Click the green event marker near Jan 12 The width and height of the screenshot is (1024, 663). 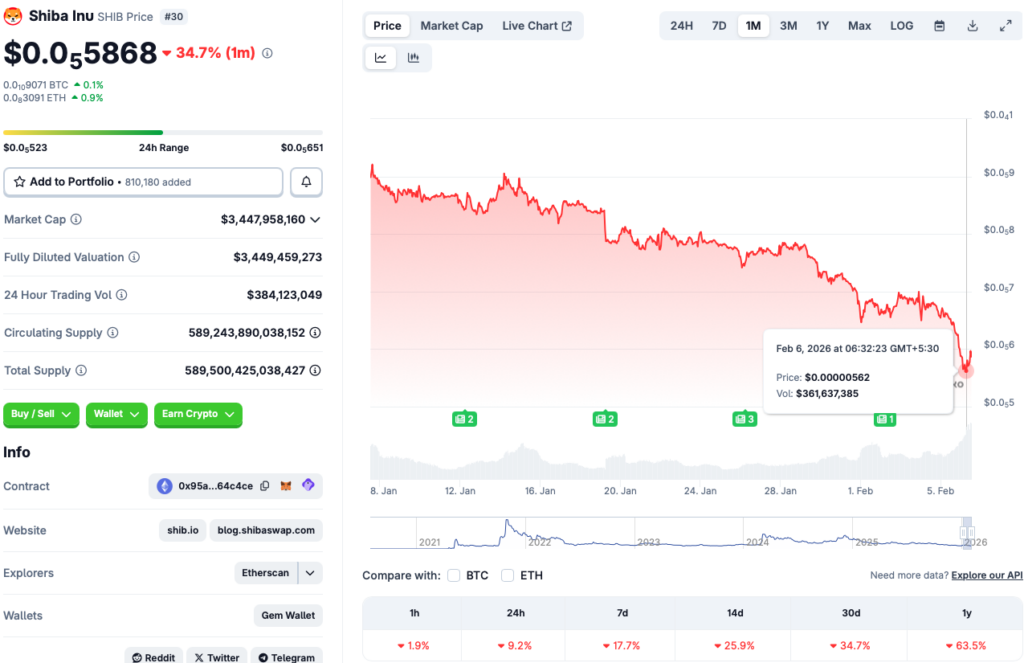coord(464,419)
